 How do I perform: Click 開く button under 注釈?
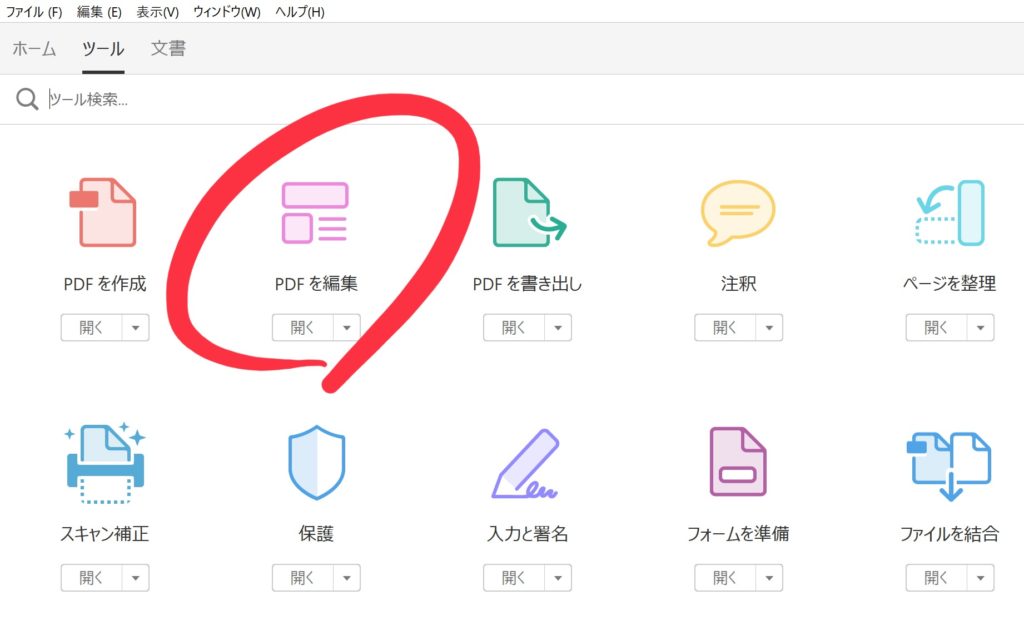(726, 327)
